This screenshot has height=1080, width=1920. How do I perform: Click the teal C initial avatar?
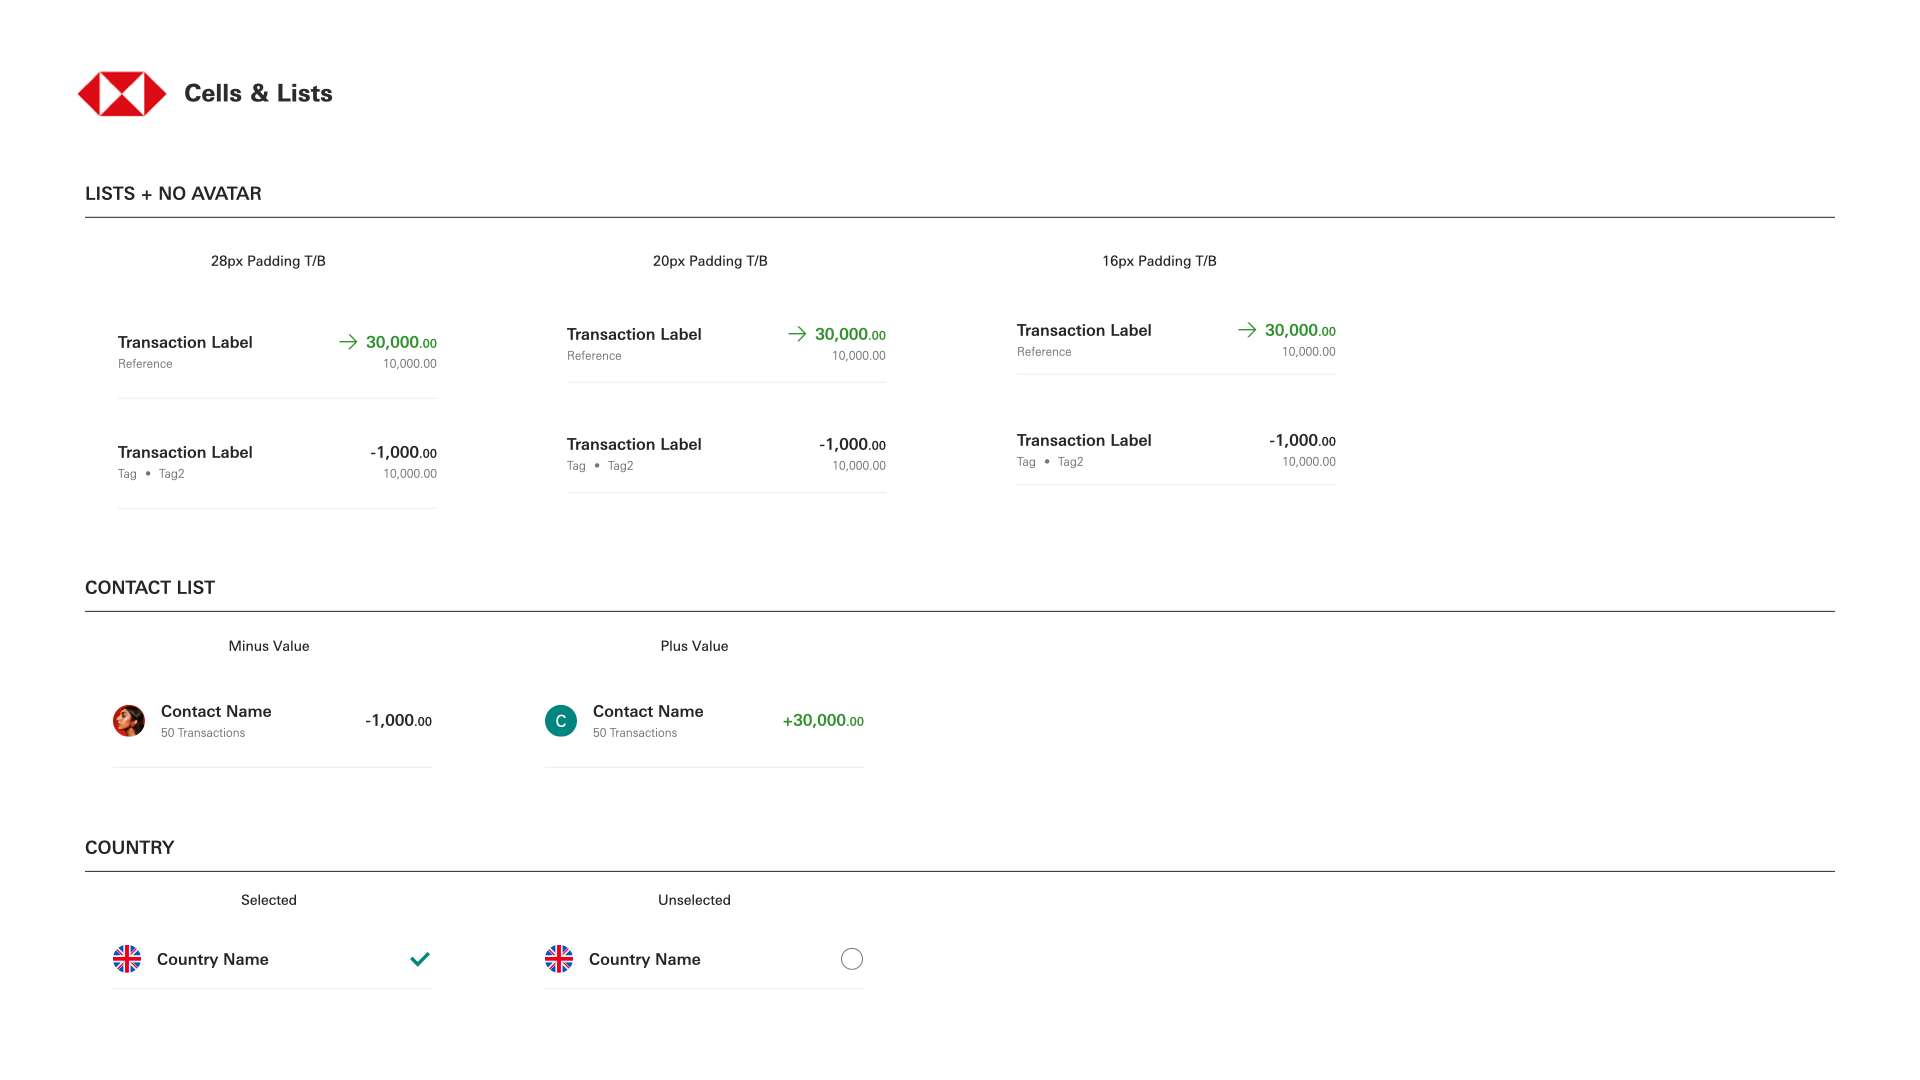tap(561, 721)
